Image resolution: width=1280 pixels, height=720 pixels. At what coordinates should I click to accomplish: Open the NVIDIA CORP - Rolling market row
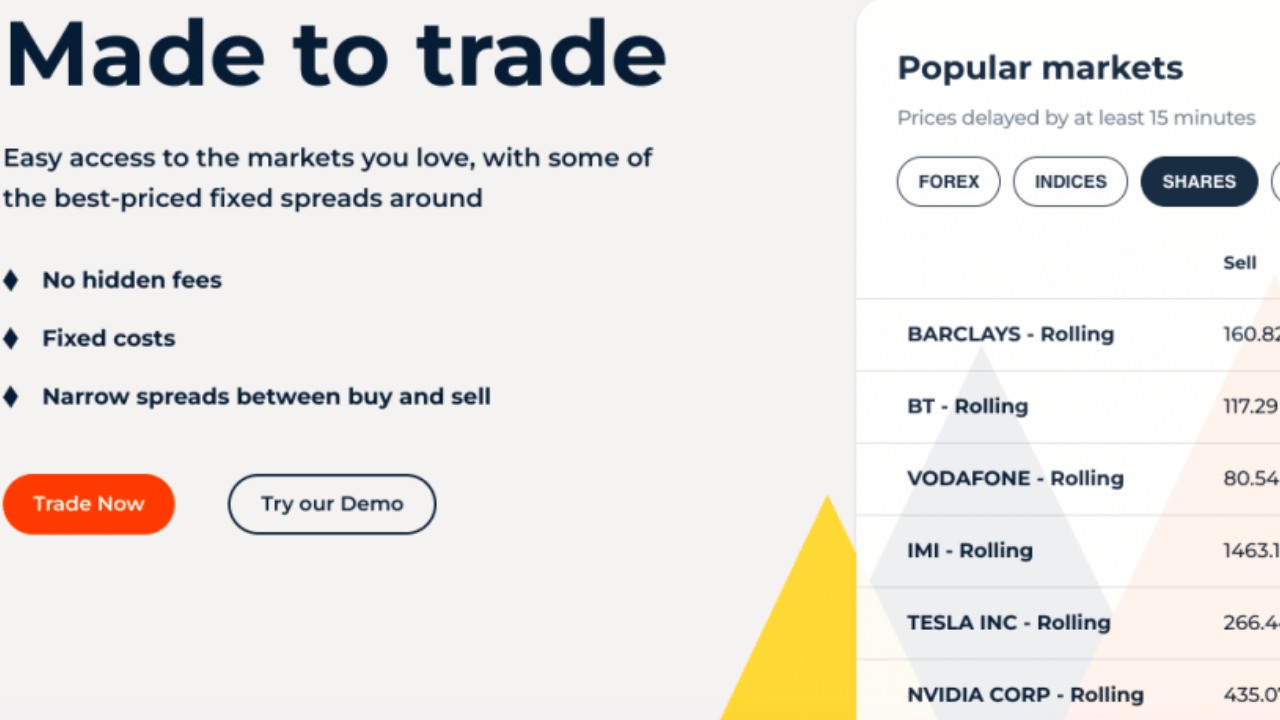[1025, 694]
